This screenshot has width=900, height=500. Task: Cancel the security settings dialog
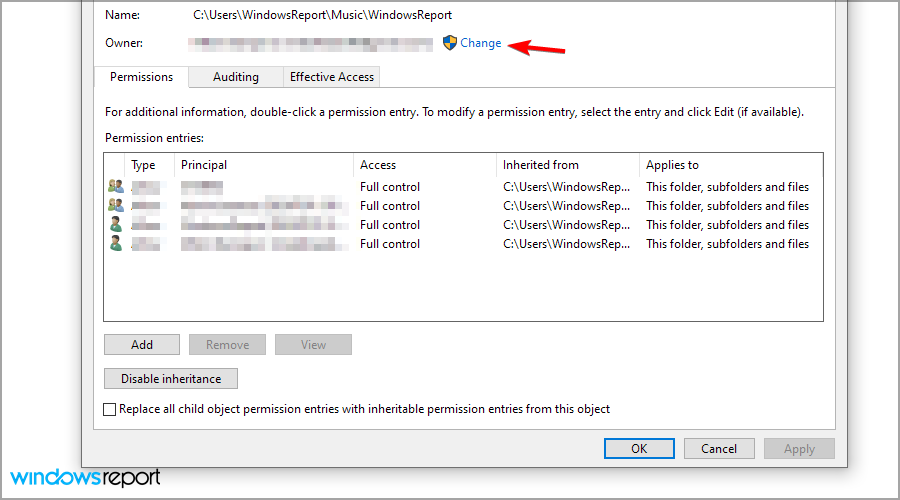point(719,449)
